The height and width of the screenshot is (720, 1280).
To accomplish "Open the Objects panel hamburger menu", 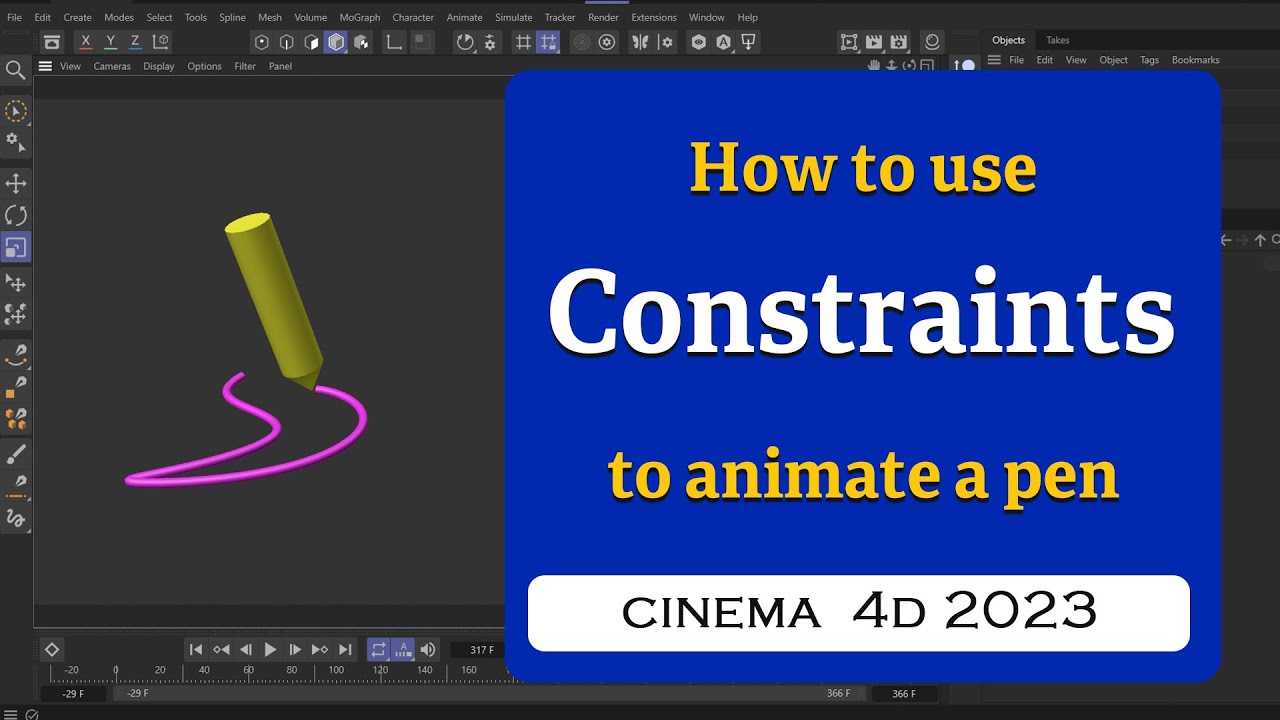I will [994, 60].
